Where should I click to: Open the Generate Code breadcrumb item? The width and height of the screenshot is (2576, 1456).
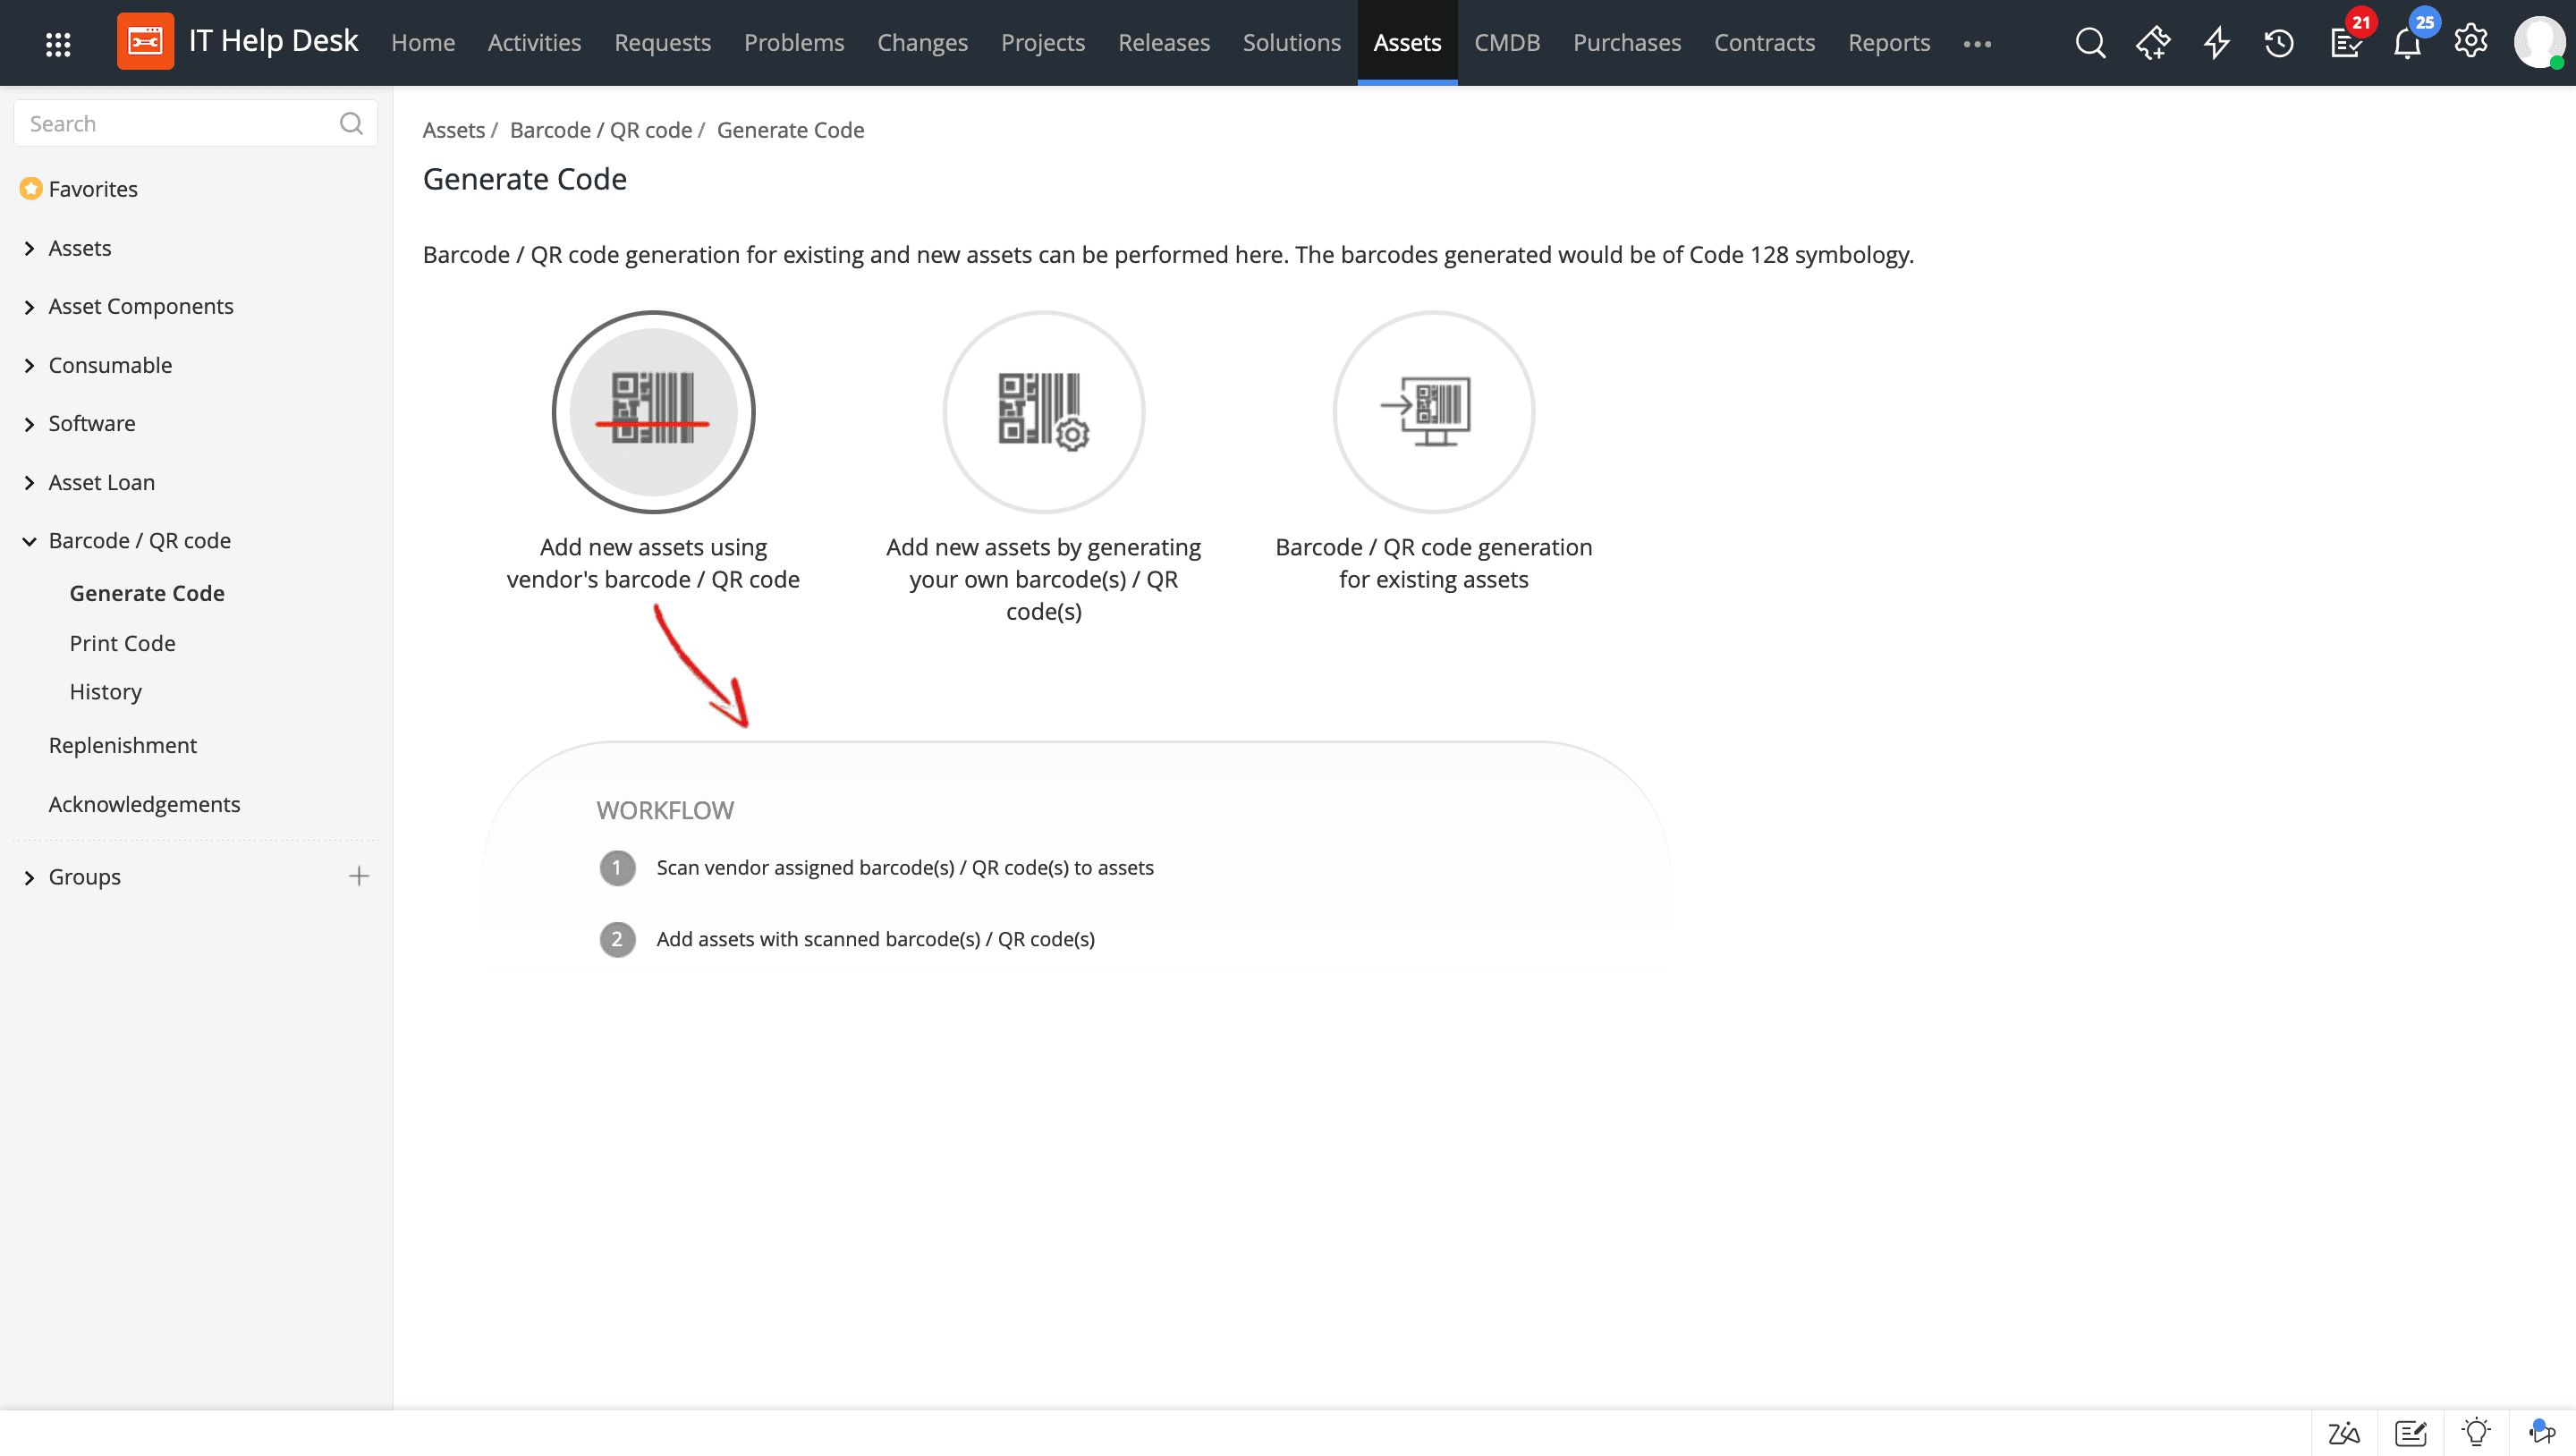tap(791, 129)
